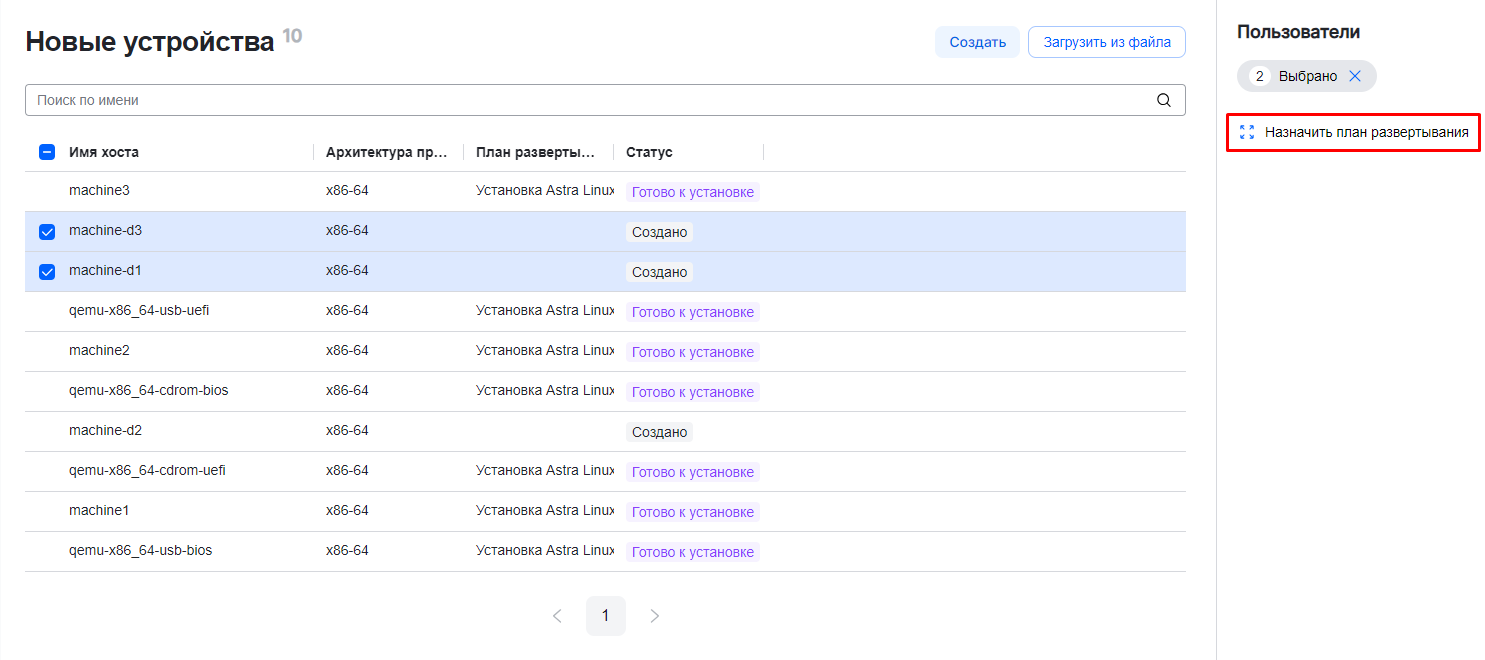Sort by the Имя хоста column header
The image size is (1485, 660).
tap(104, 152)
